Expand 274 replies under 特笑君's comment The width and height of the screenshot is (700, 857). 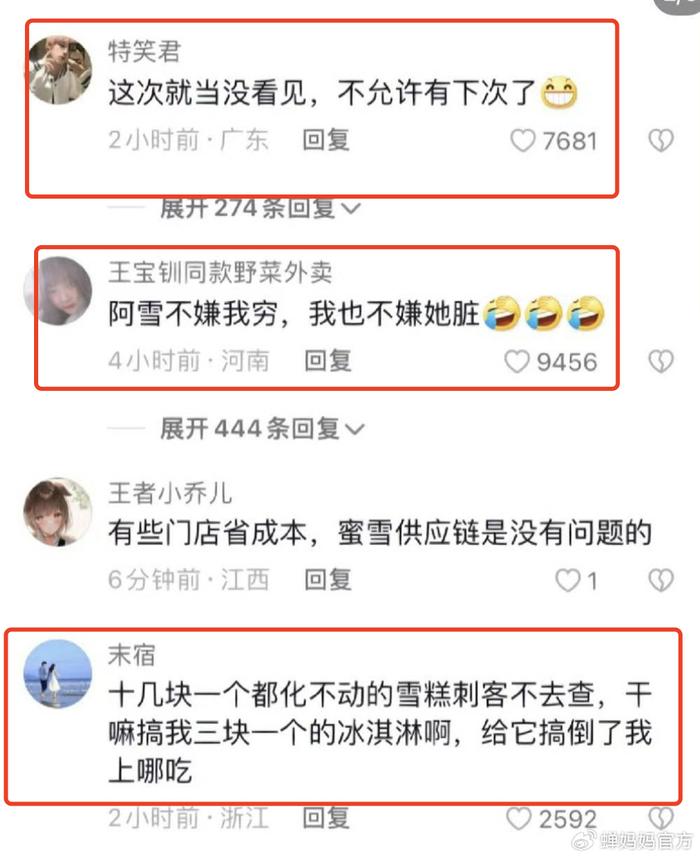click(x=260, y=208)
